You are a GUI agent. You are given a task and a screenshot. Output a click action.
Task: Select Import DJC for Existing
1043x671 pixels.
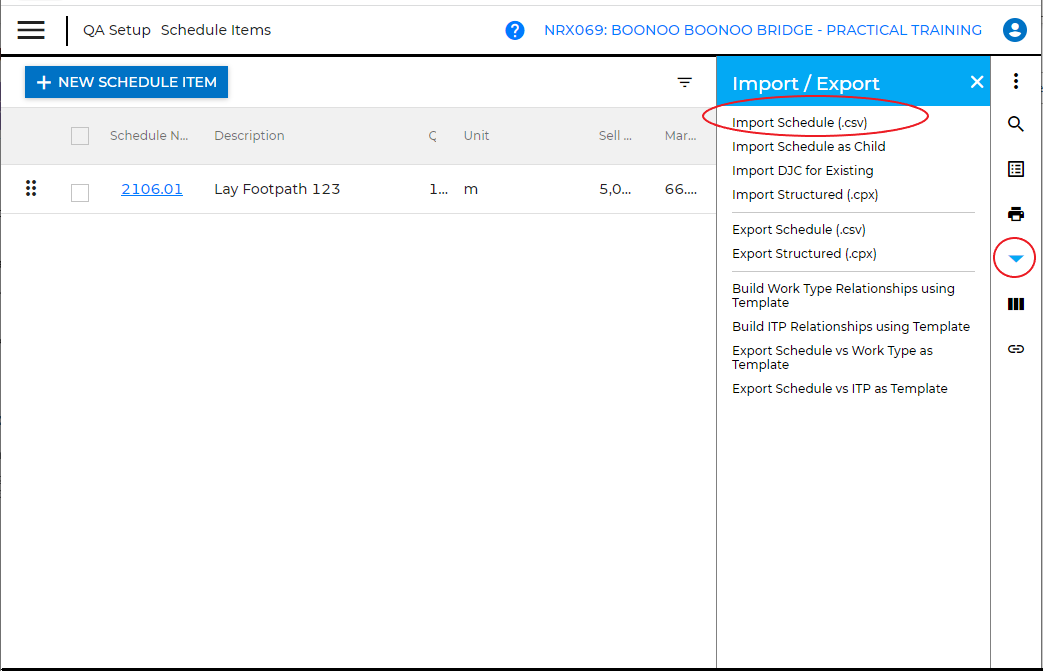tap(803, 170)
